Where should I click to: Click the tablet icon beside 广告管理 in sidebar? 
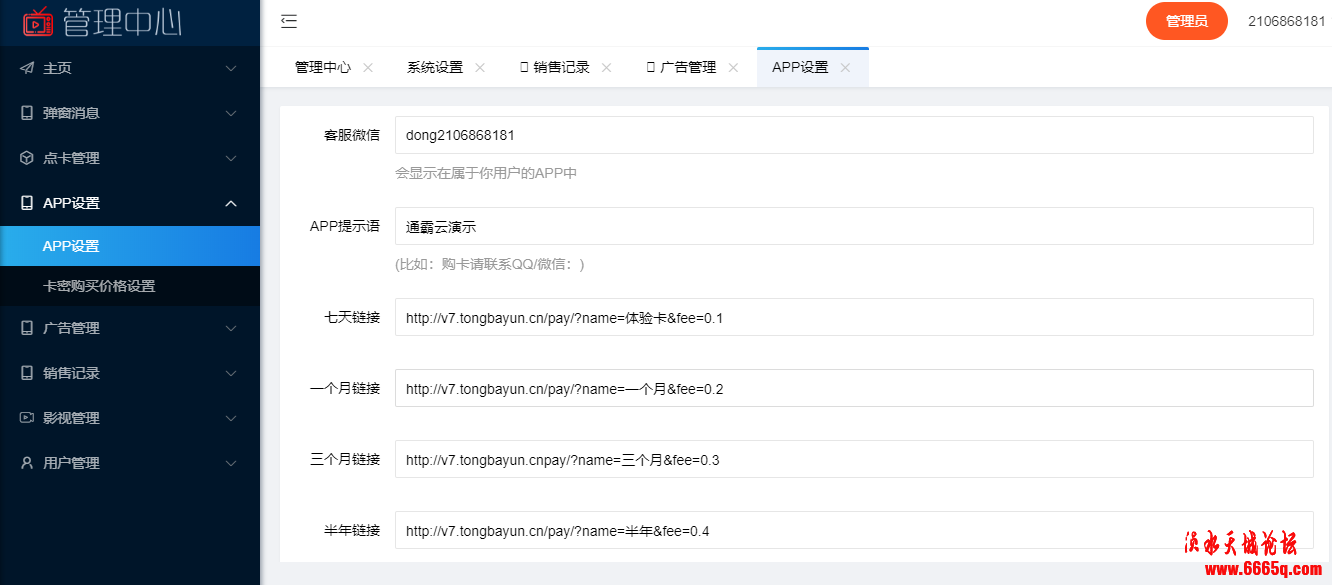tap(27, 328)
